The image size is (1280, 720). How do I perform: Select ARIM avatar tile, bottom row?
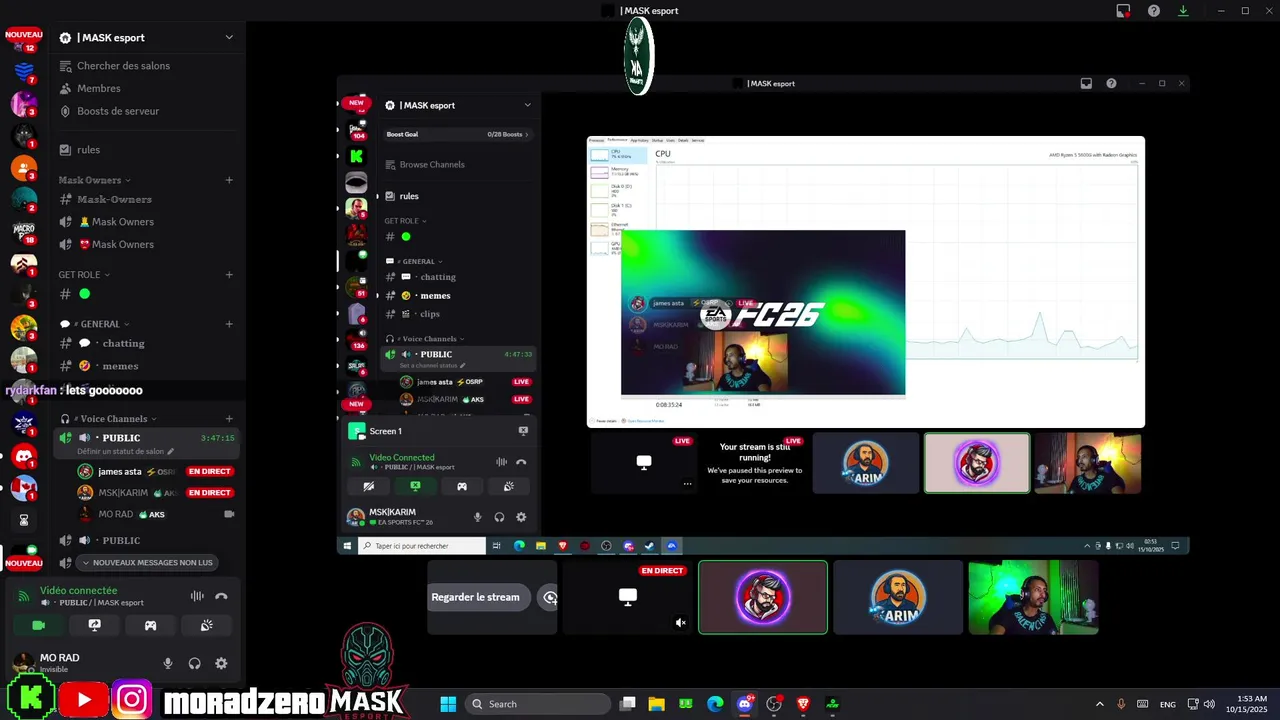coord(898,597)
